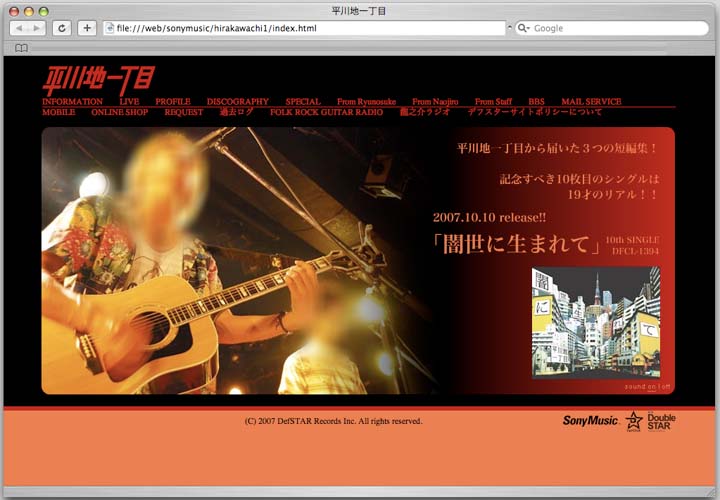
Task: Click the album cover thumbnail
Action: click(596, 322)
